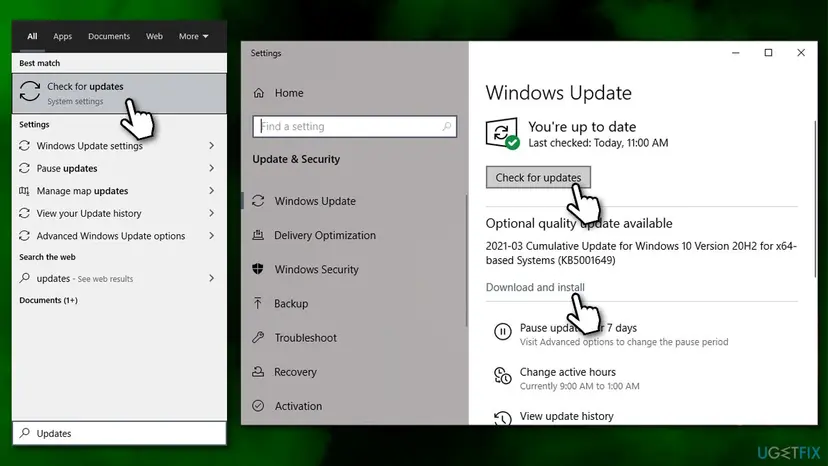Screen dimensions: 828x466
Task: Expand Advanced Windows Update options chevron
Action: tap(211, 236)
